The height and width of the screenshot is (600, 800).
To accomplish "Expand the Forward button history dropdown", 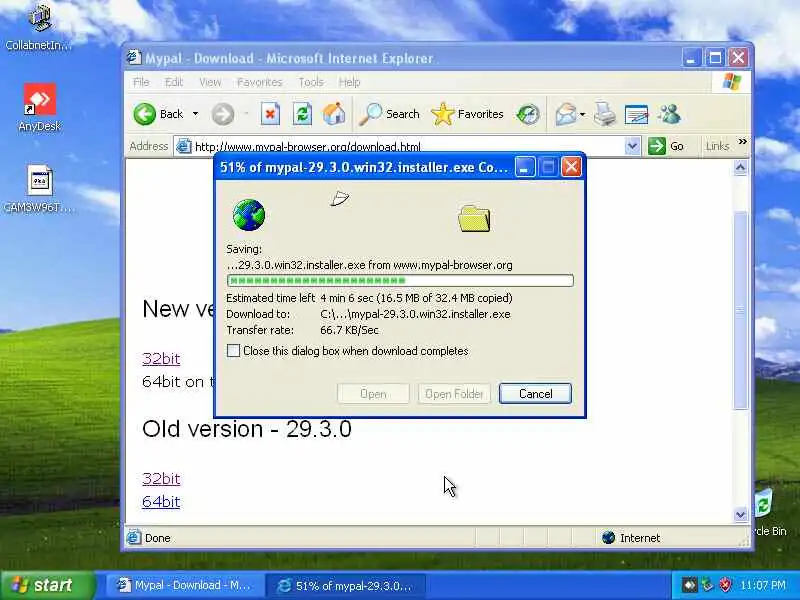I will [246, 114].
